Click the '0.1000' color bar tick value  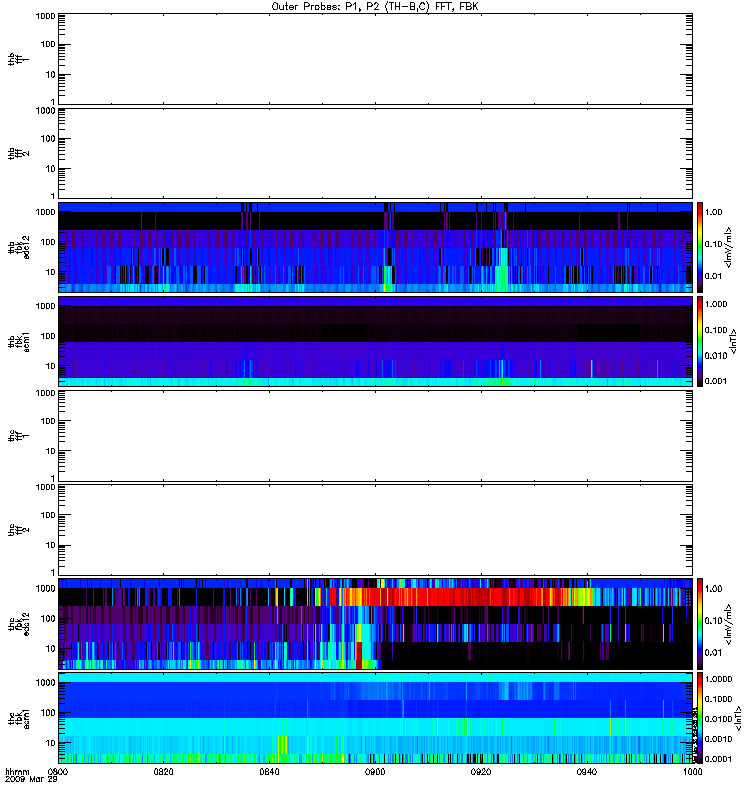click(718, 699)
